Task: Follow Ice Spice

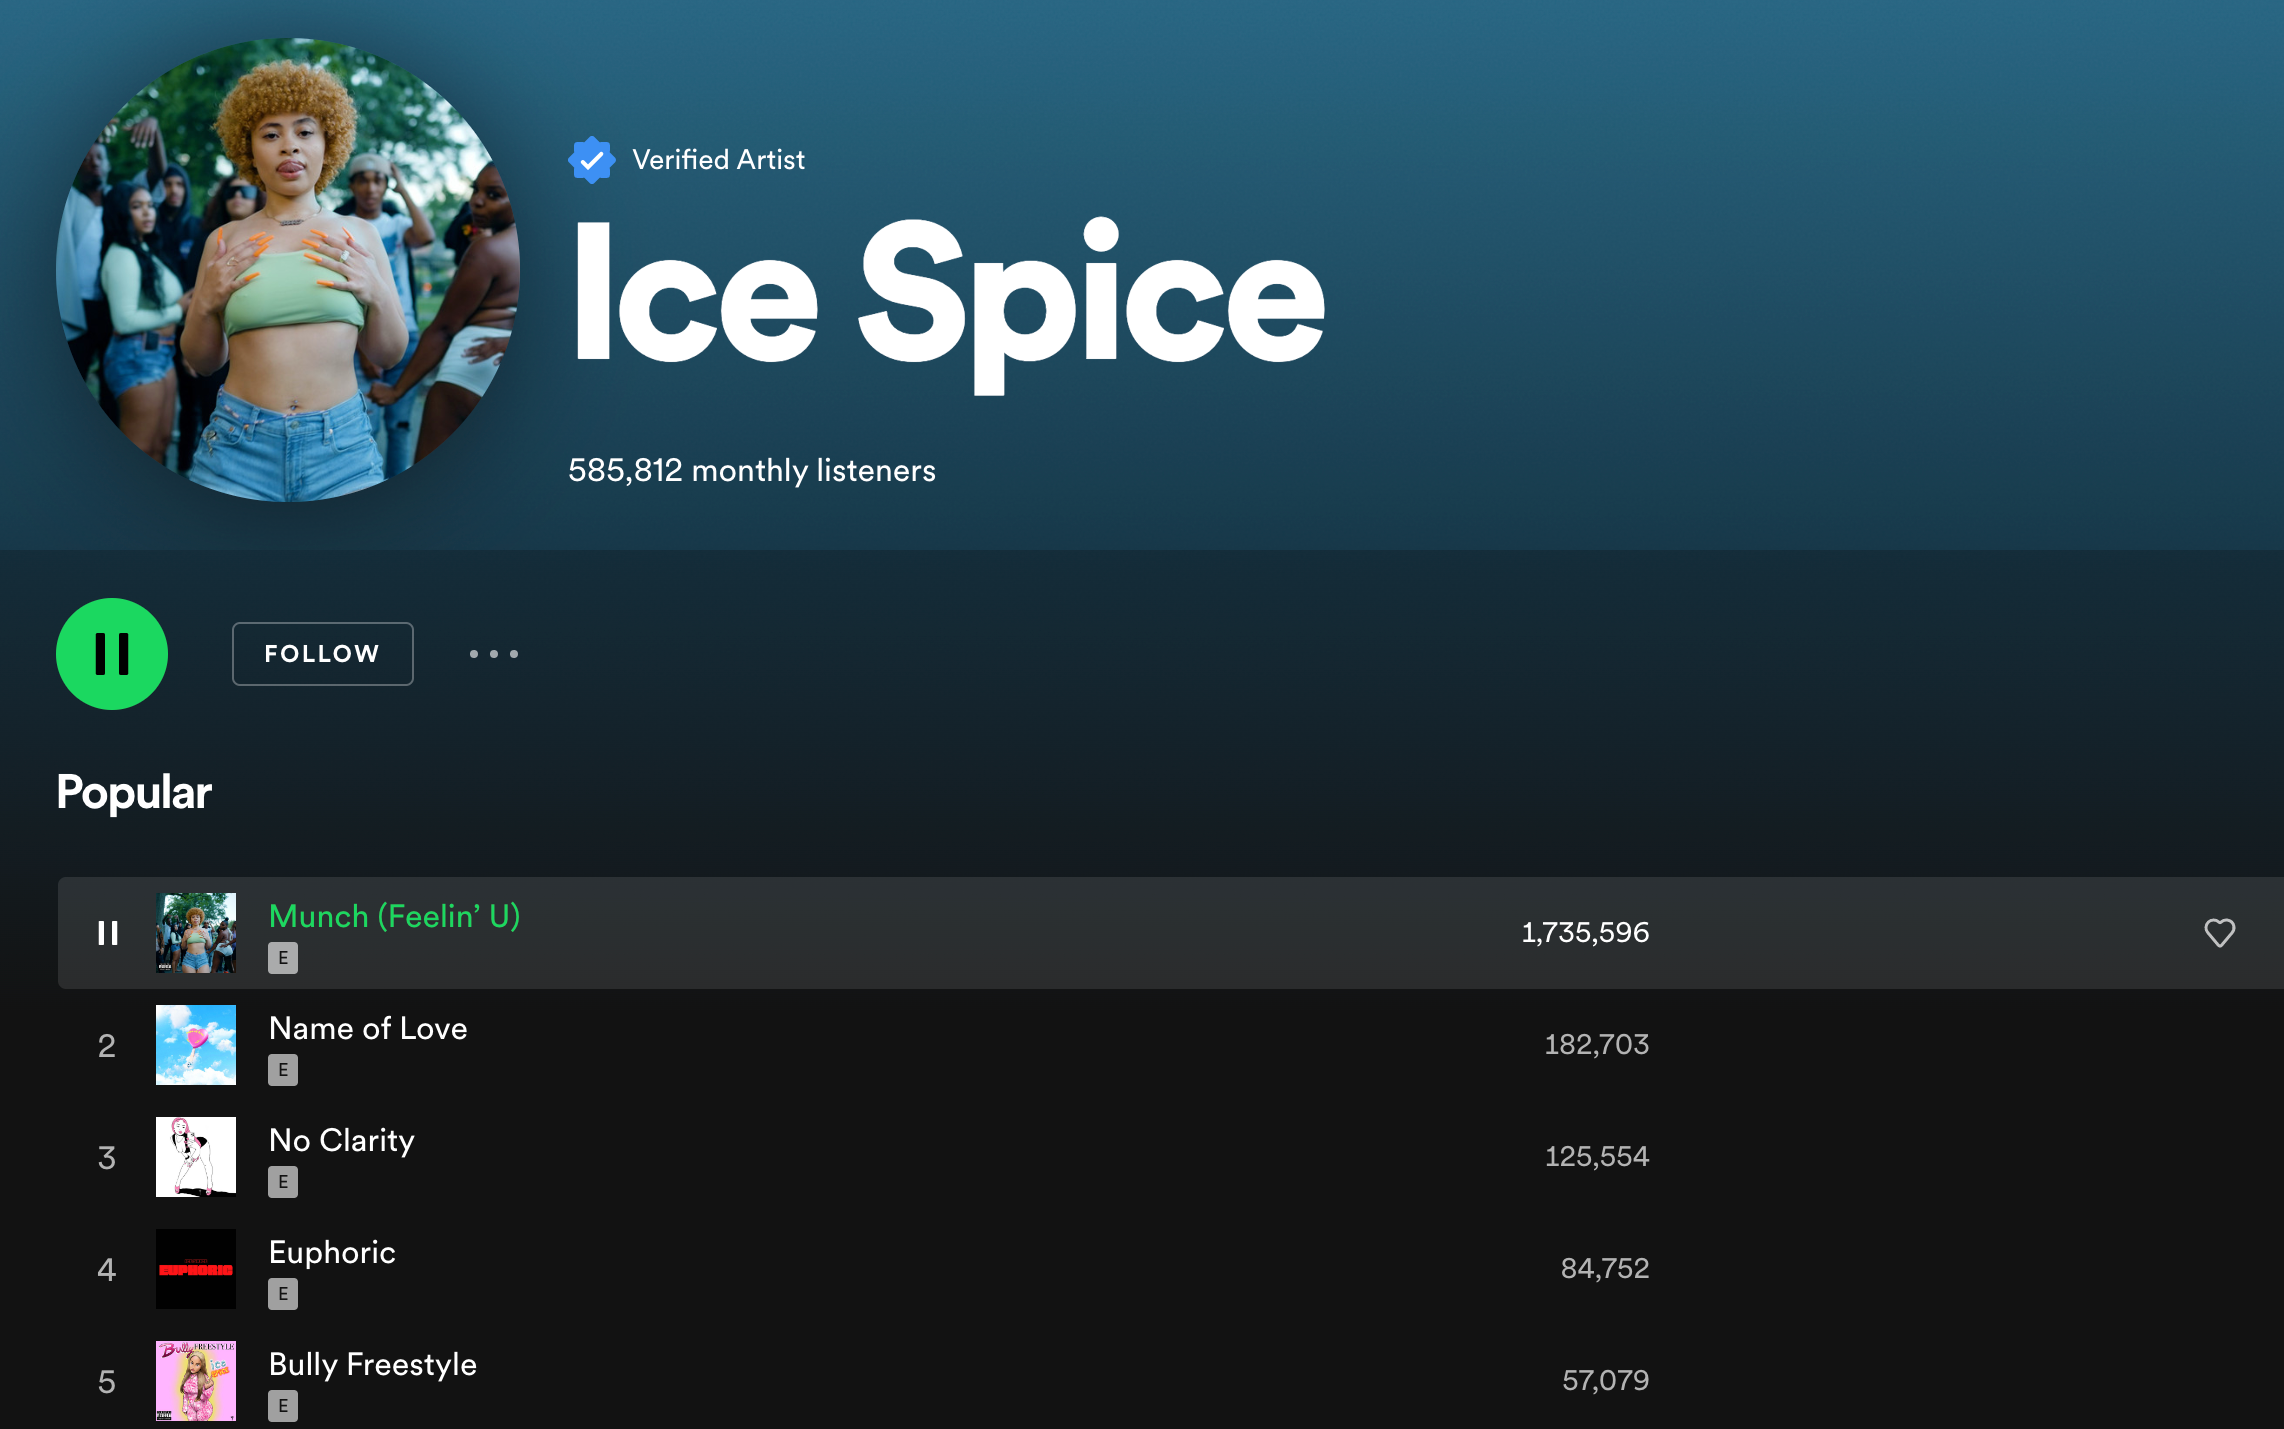Action: point(322,654)
